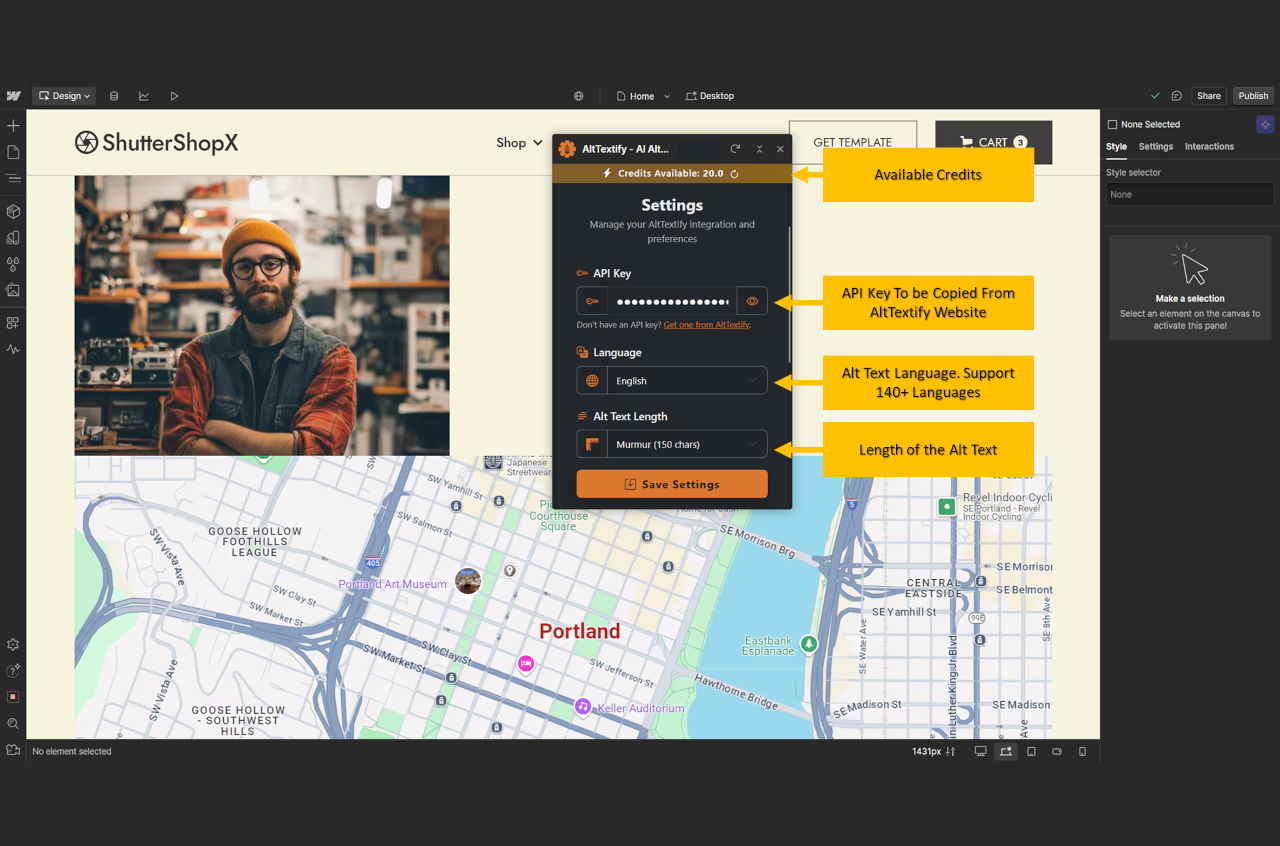Viewport: 1280px width, 846px height.
Task: Open the Components cube icon
Action: coord(13,212)
